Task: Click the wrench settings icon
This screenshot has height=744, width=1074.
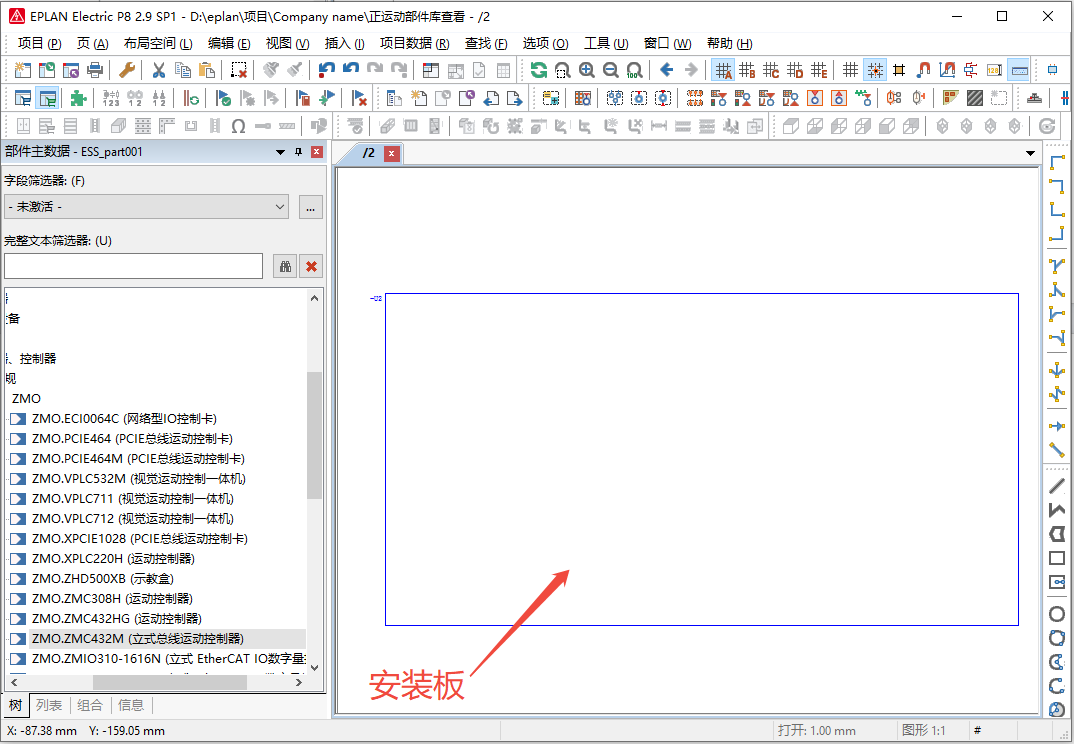Action: (126, 70)
